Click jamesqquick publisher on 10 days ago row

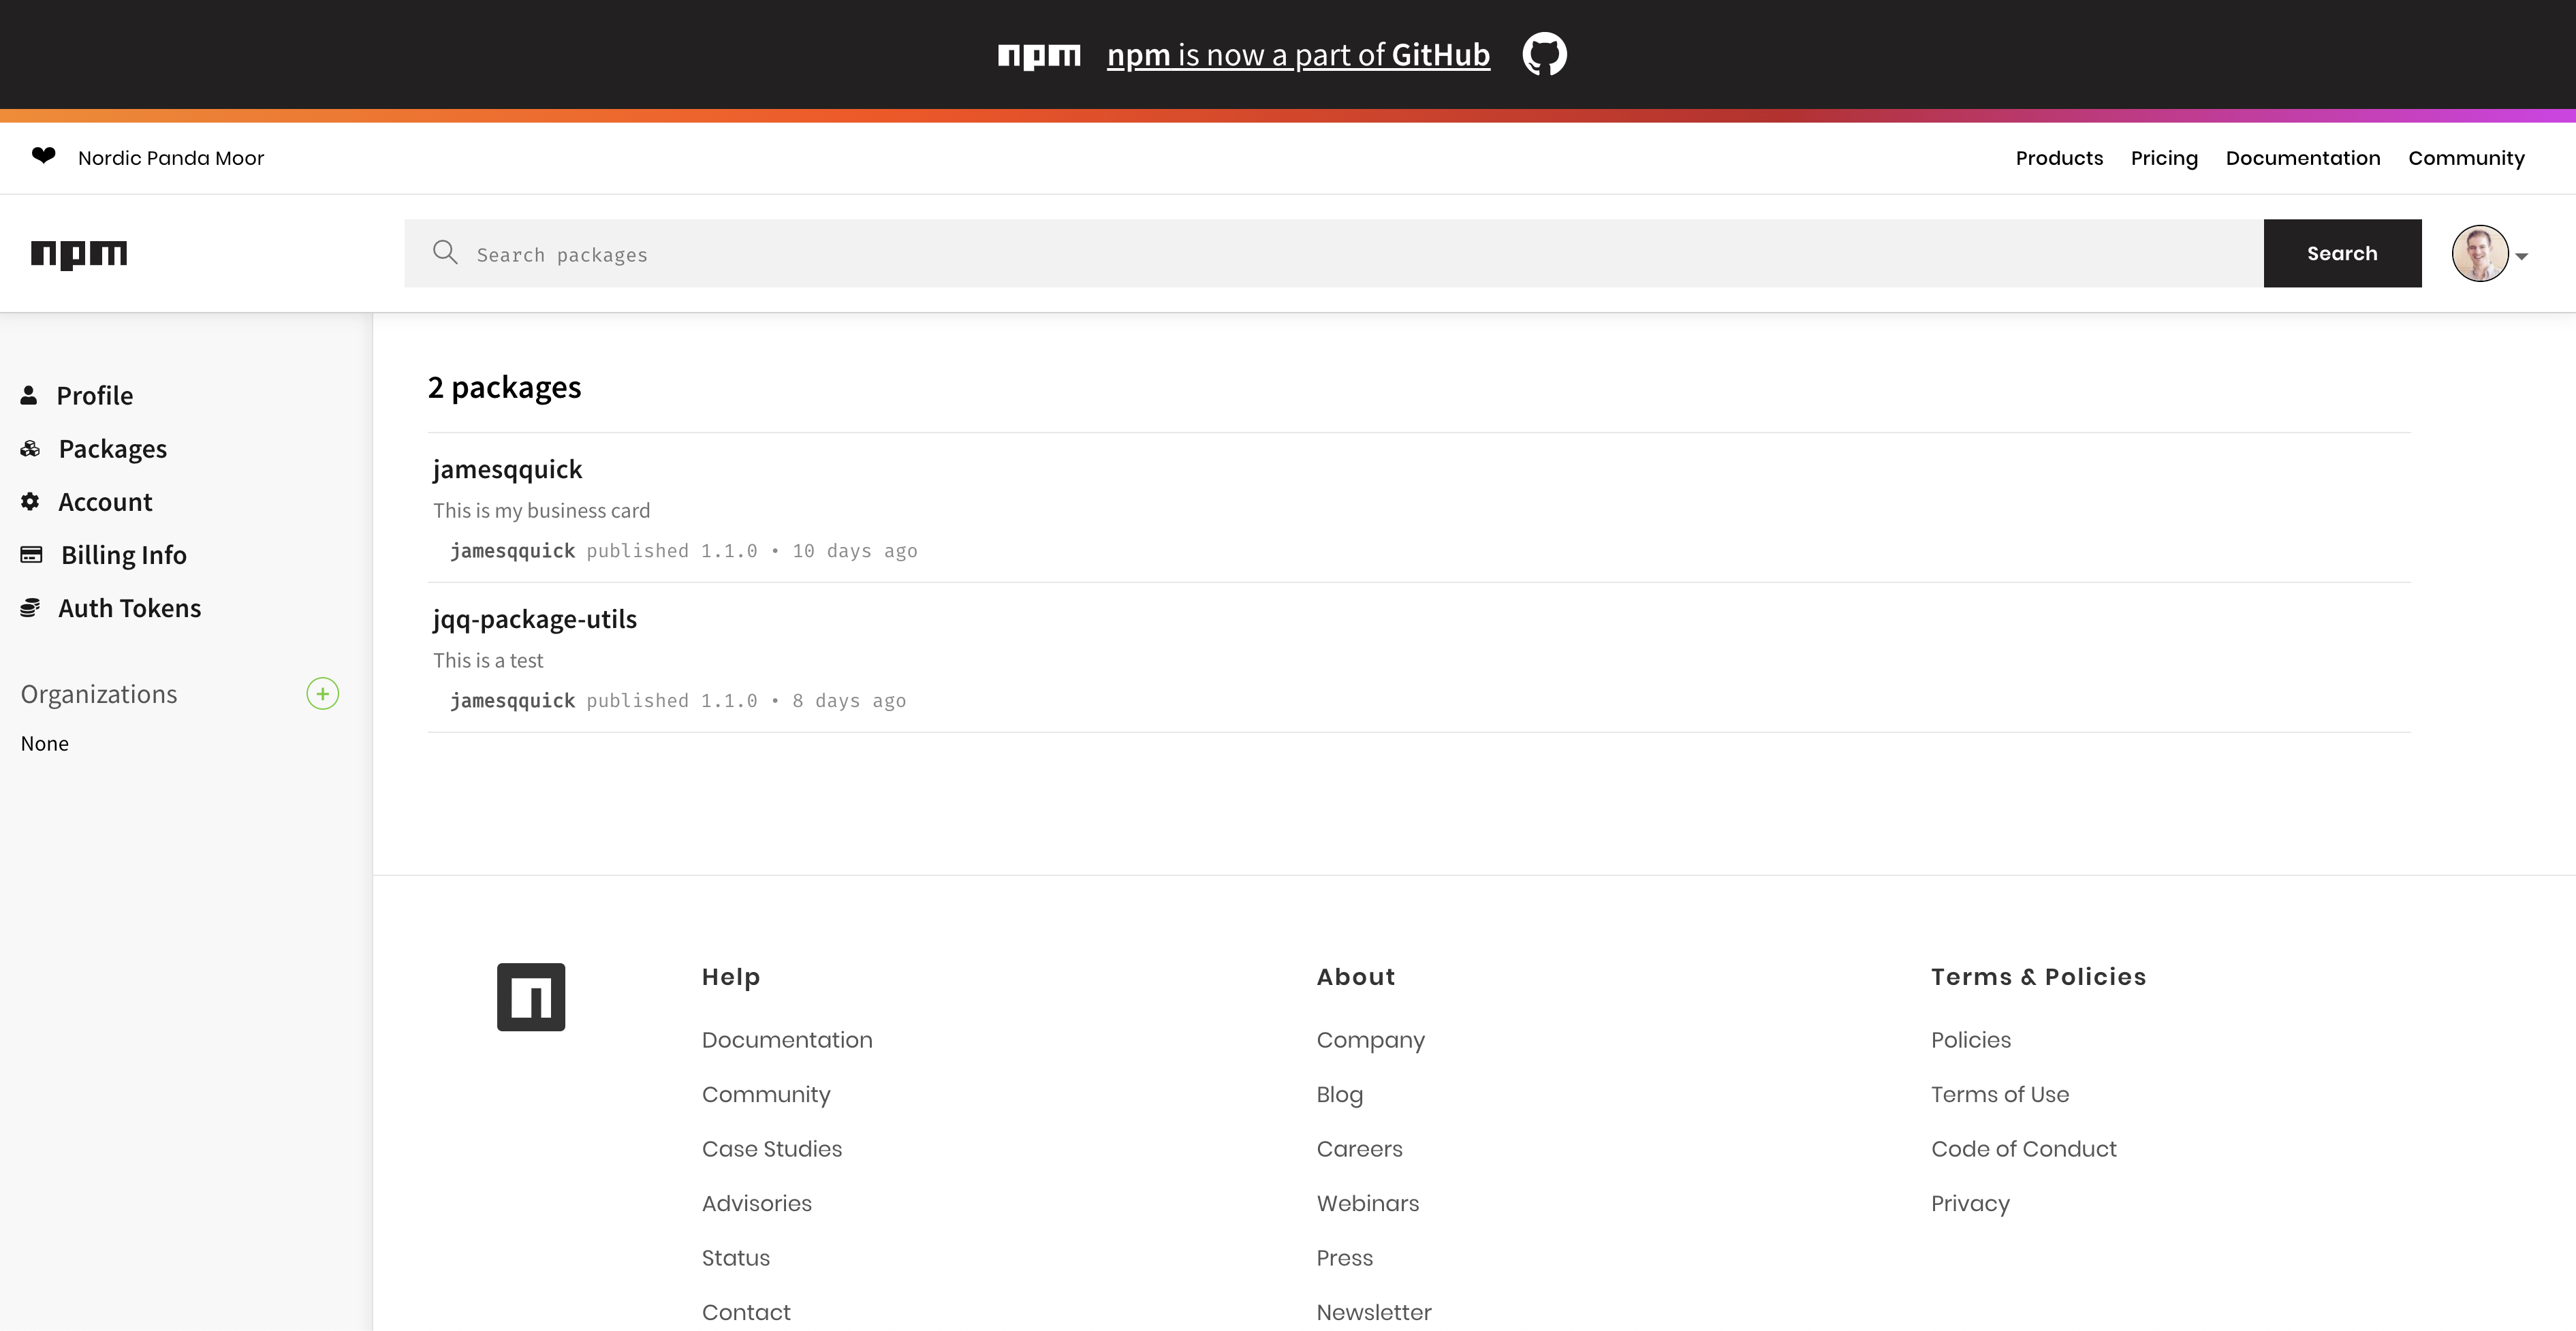pos(512,550)
